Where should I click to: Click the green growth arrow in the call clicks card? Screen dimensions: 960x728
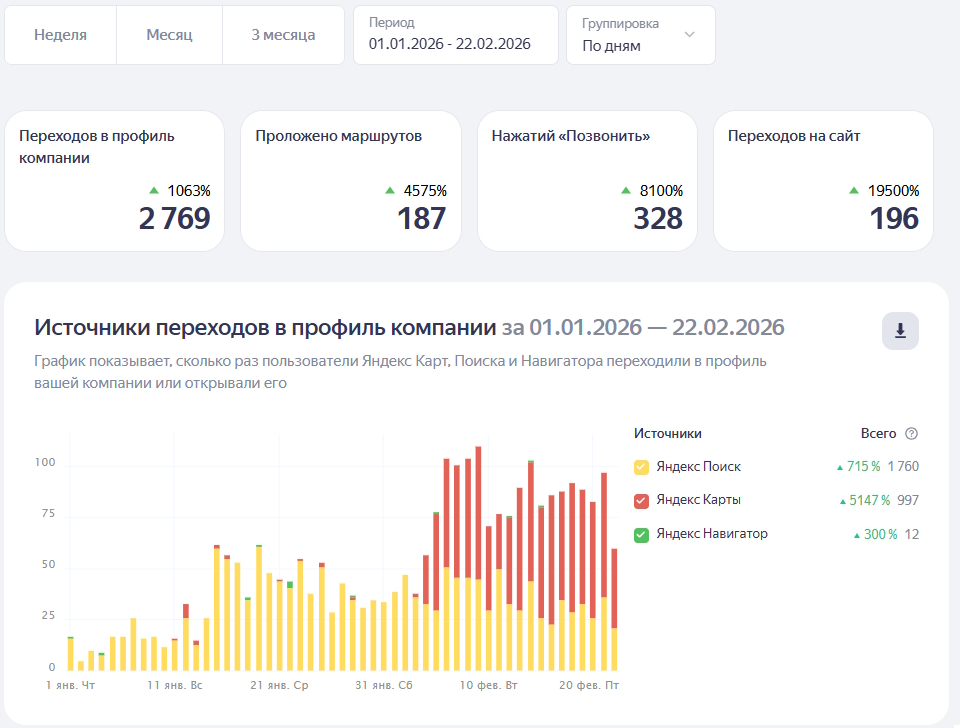[626, 190]
